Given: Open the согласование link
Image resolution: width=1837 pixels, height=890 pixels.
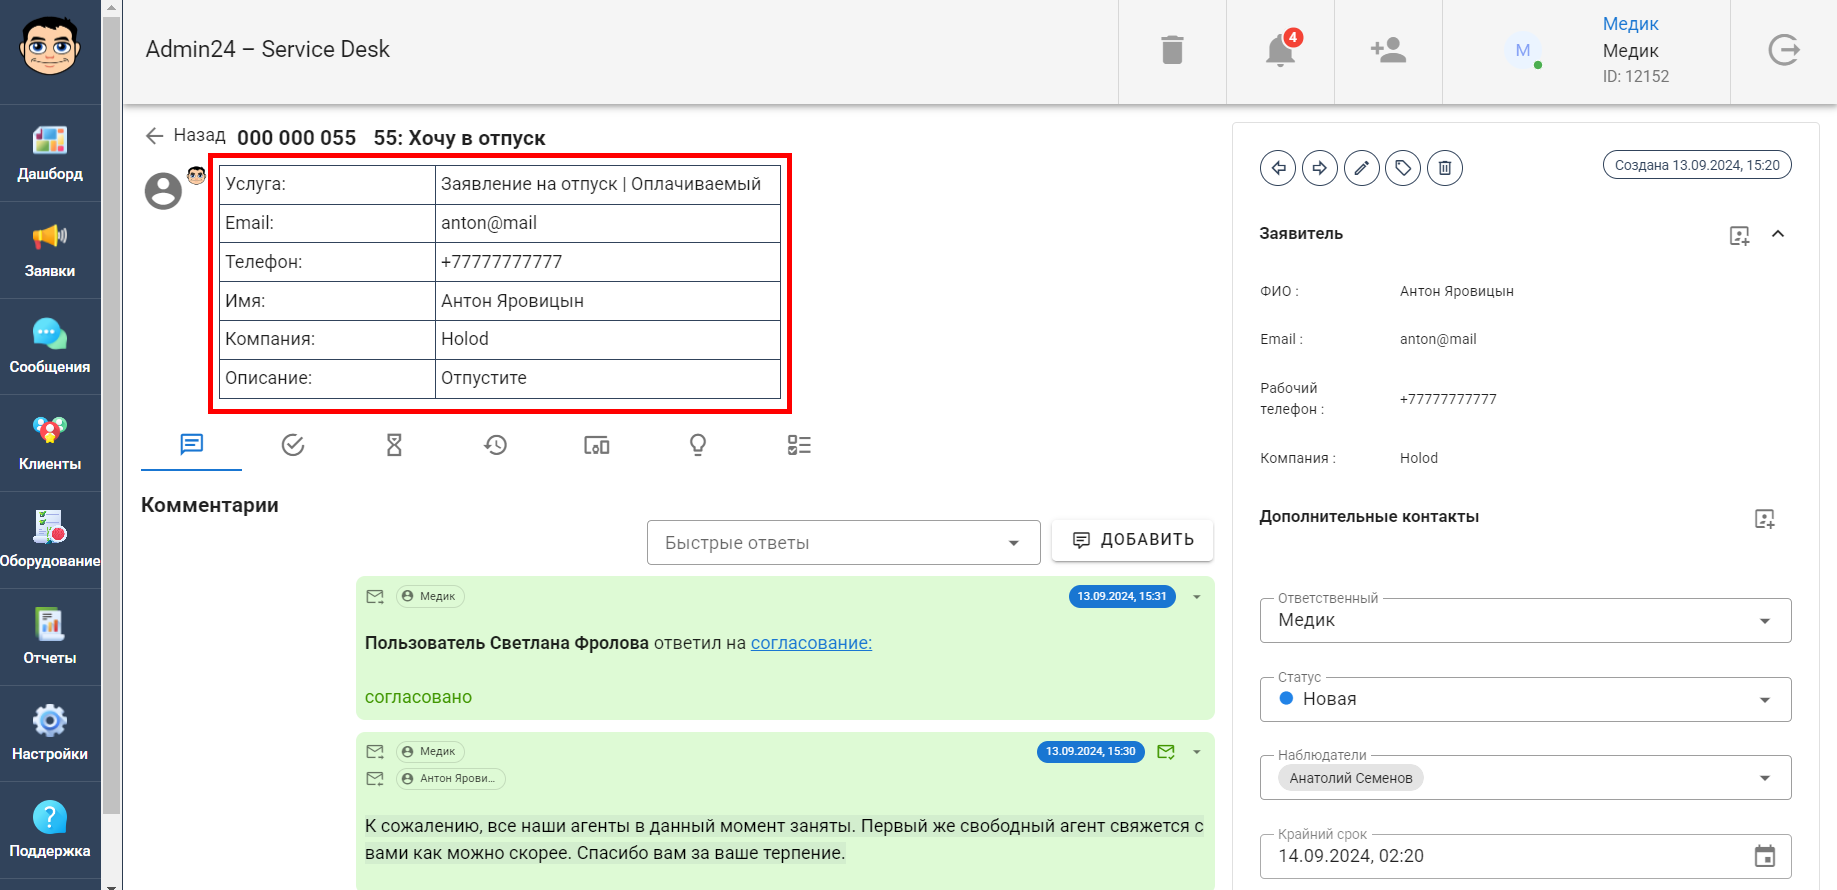Looking at the screenshot, I should (811, 643).
